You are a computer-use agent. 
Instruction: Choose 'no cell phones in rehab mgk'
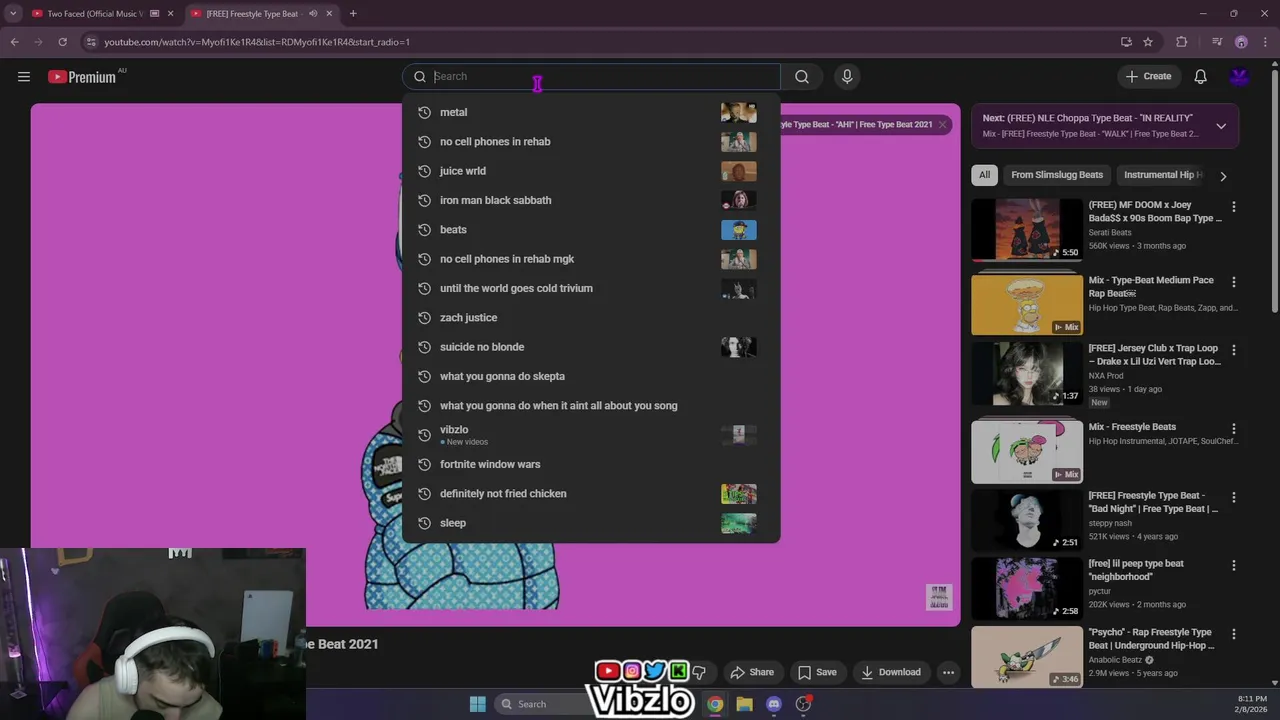tap(591, 259)
